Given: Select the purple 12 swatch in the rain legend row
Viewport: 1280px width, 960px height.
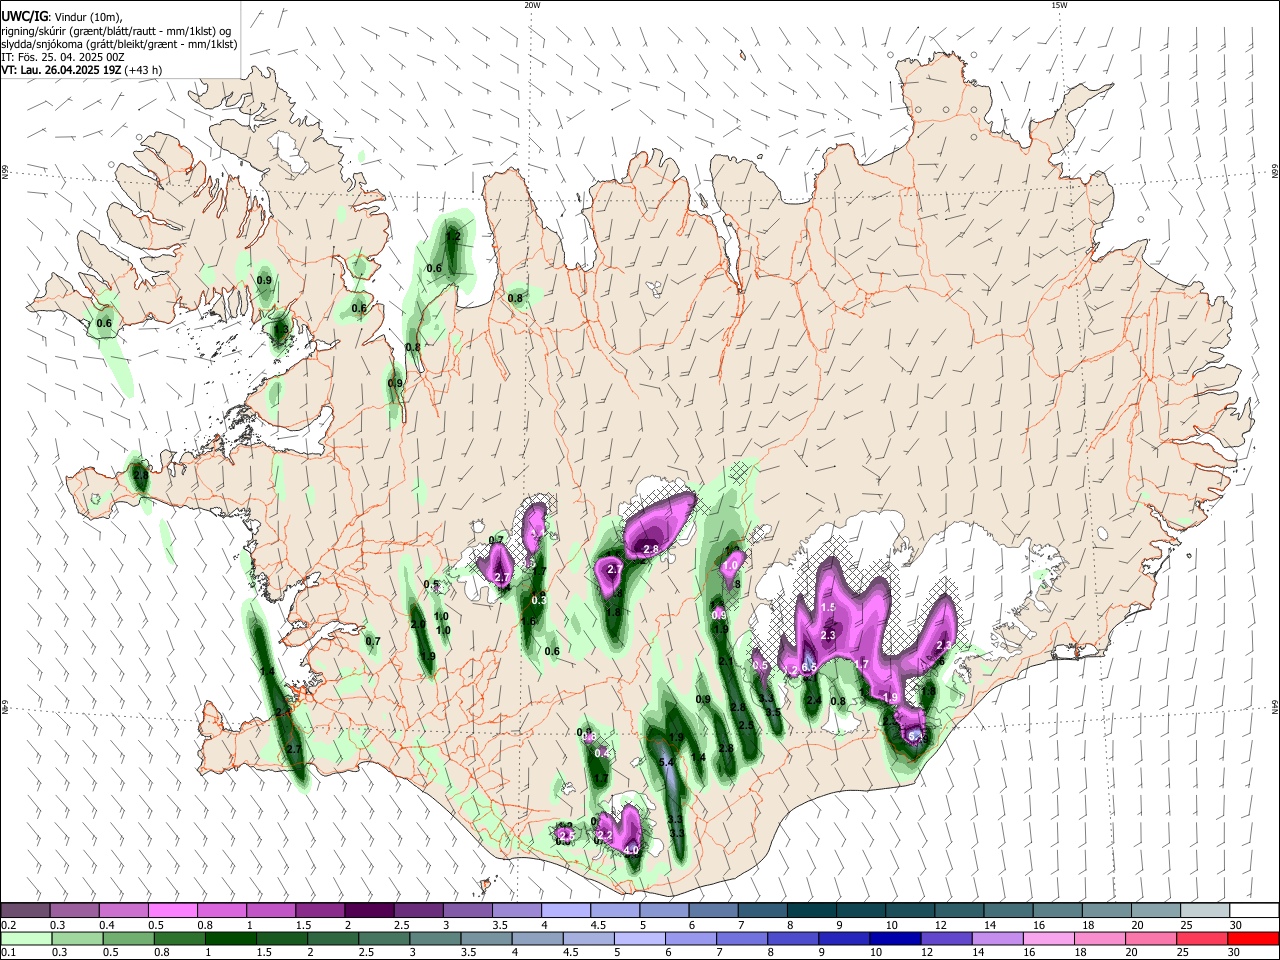Looking at the screenshot, I should tap(946, 938).
